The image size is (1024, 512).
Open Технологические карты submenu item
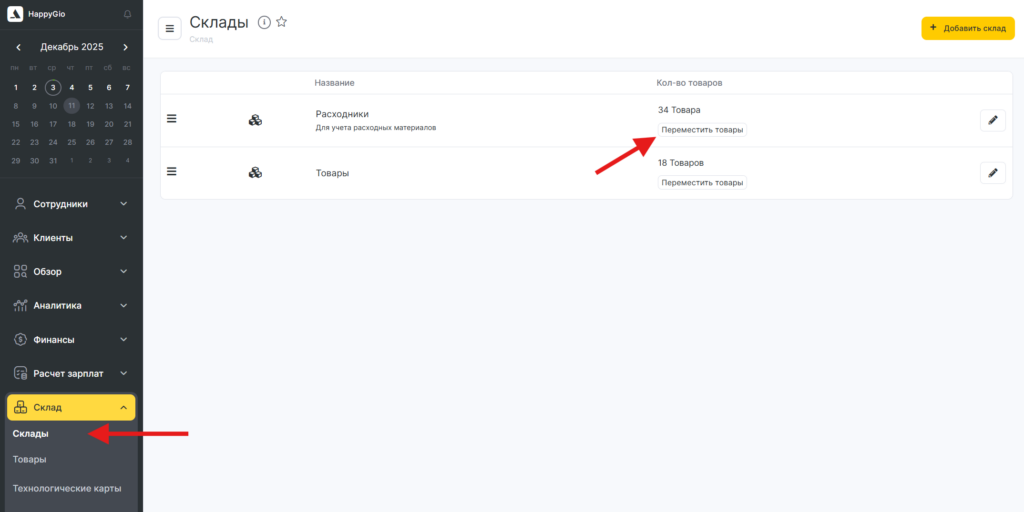pyautogui.click(x=67, y=488)
